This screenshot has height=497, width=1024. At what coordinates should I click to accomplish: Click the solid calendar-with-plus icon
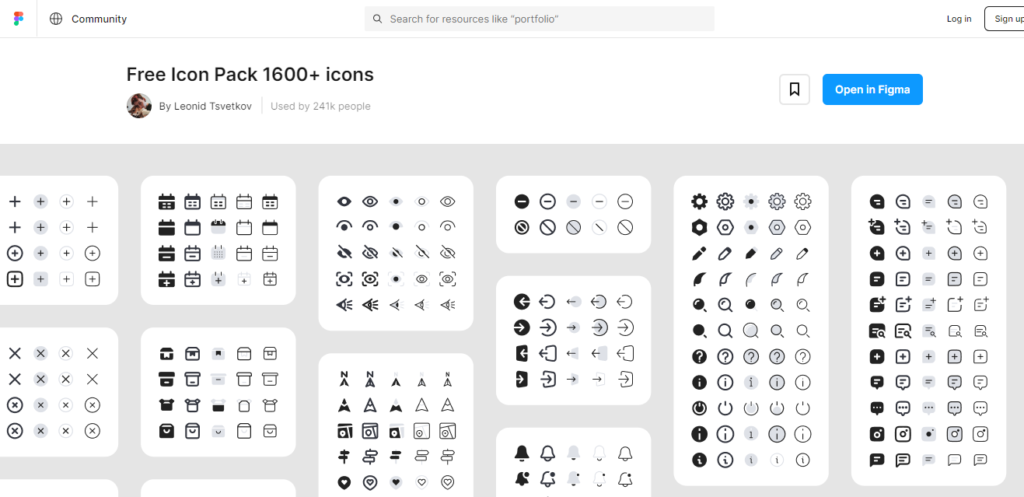[x=167, y=279]
